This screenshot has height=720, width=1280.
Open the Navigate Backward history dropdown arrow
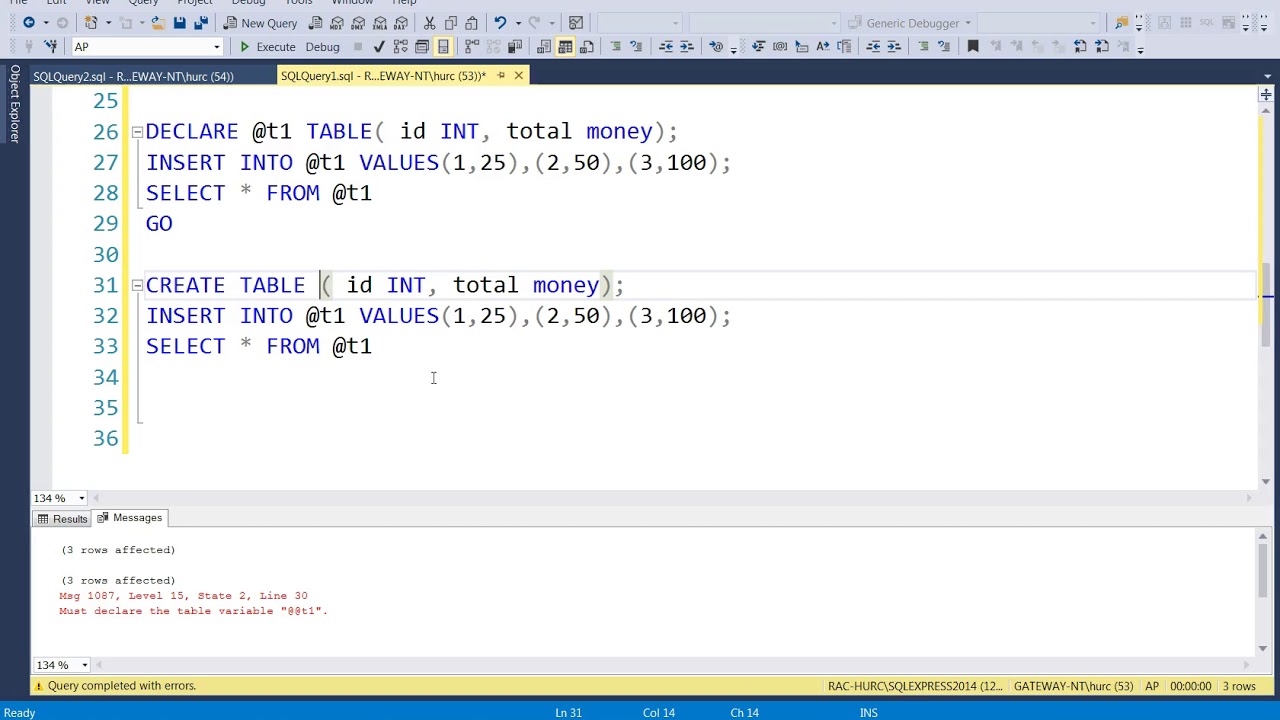45,23
